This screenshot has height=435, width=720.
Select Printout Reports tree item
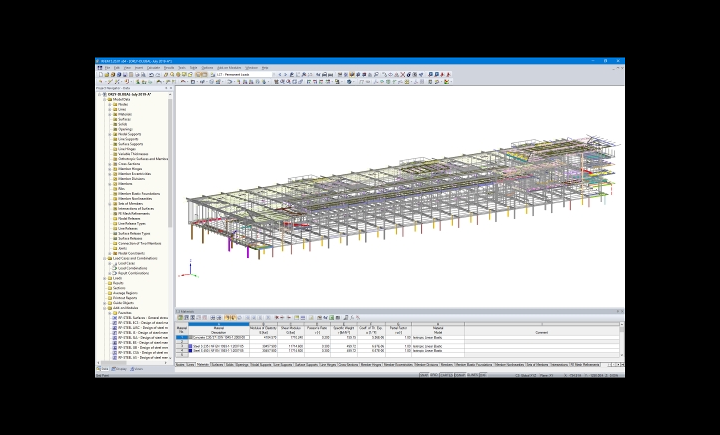click(125, 298)
